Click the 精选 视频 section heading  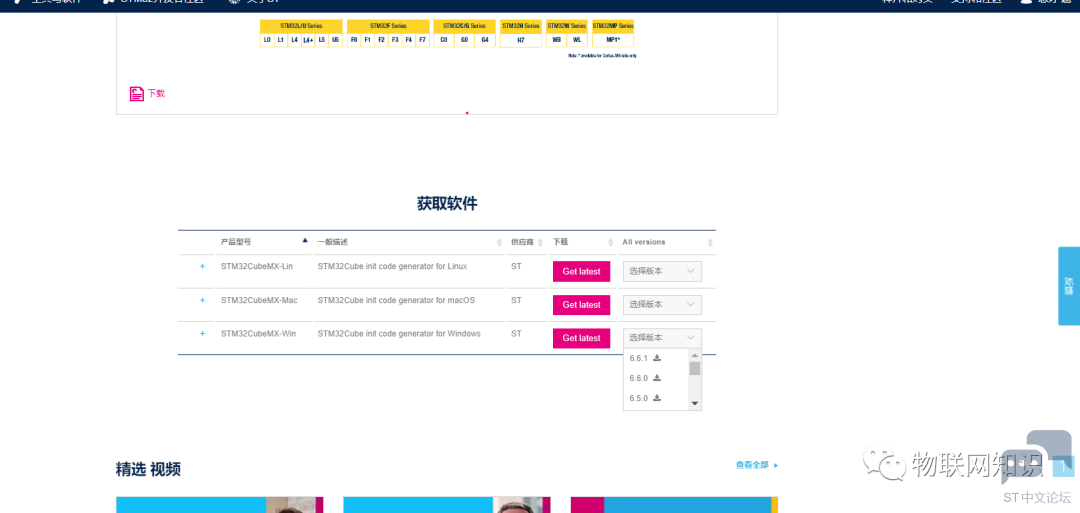148,470
